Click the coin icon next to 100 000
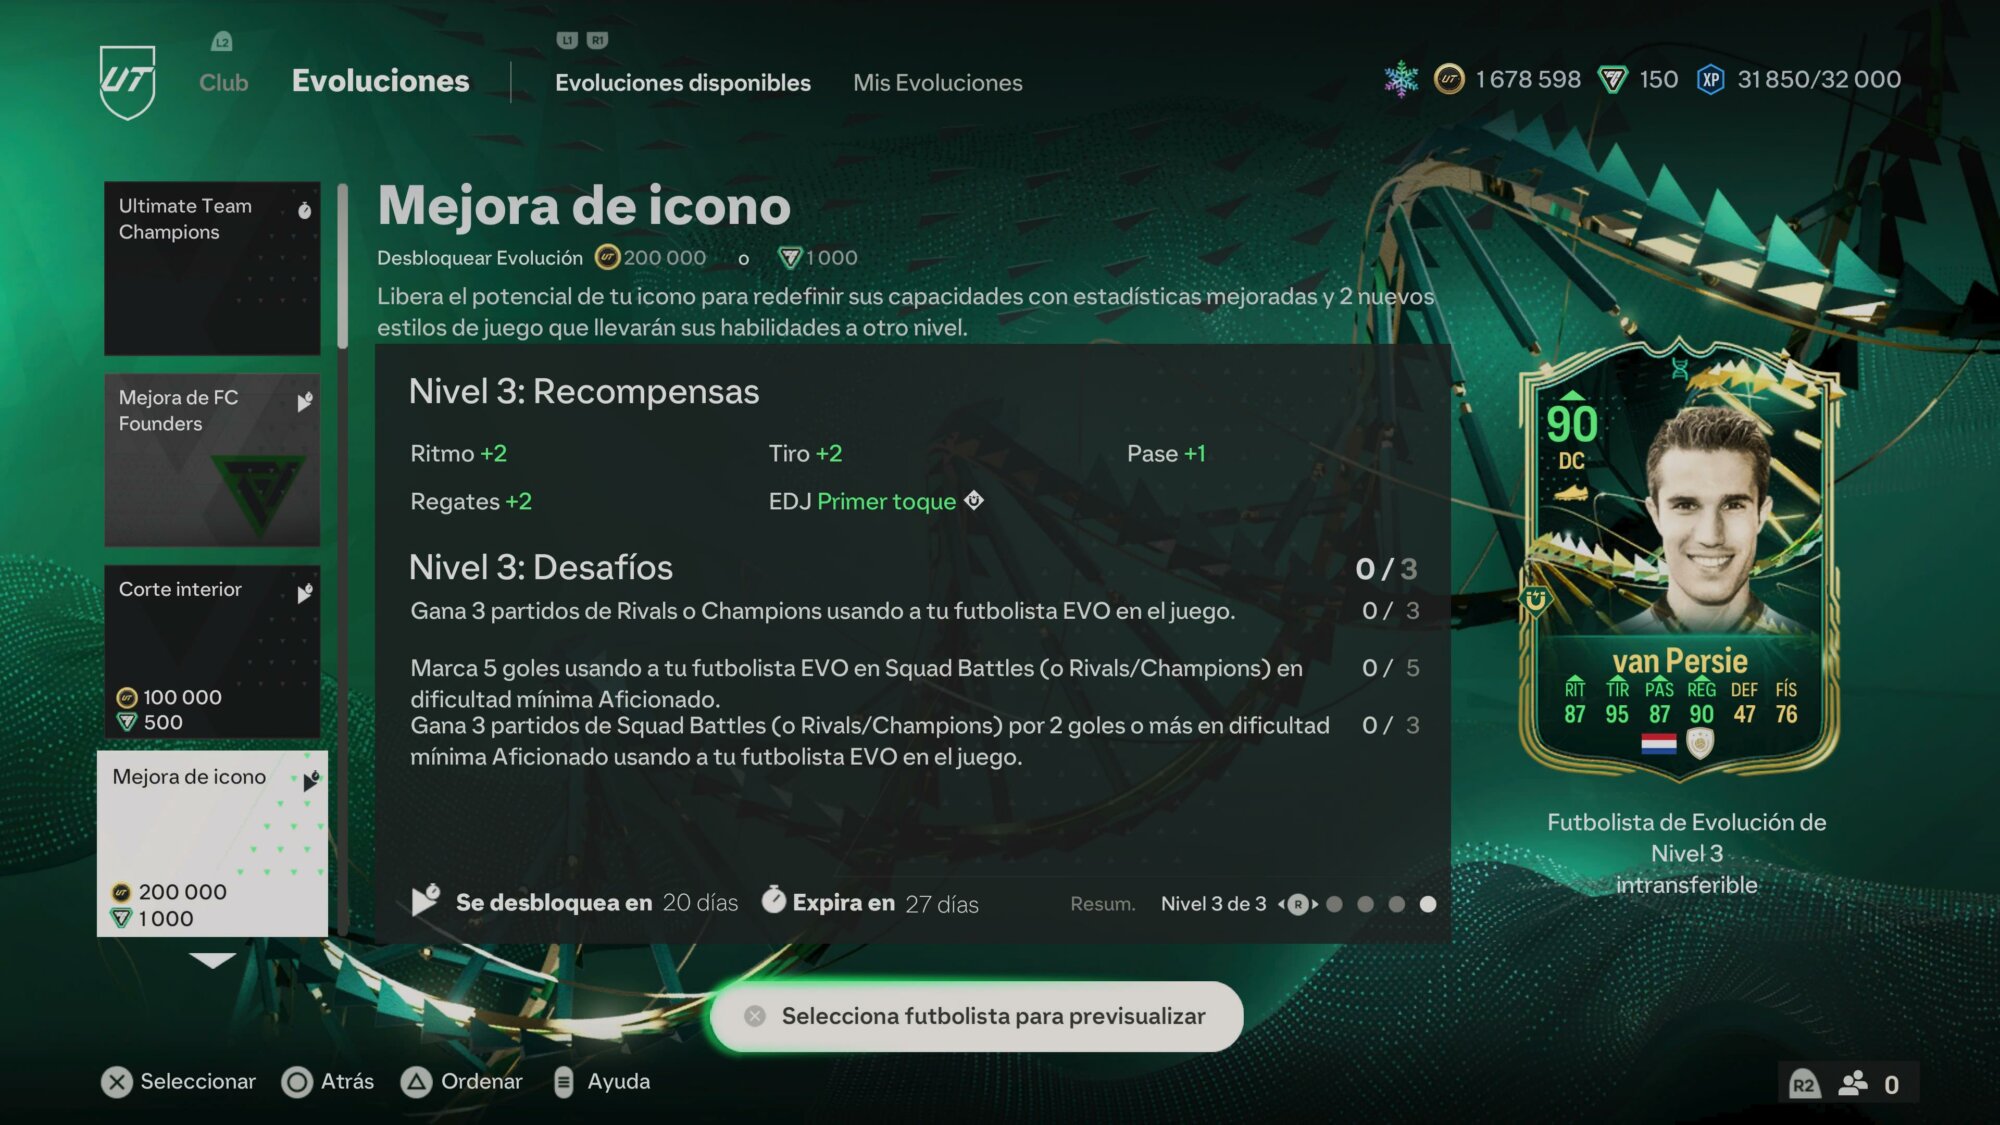This screenshot has height=1125, width=2000. pyautogui.click(x=127, y=697)
